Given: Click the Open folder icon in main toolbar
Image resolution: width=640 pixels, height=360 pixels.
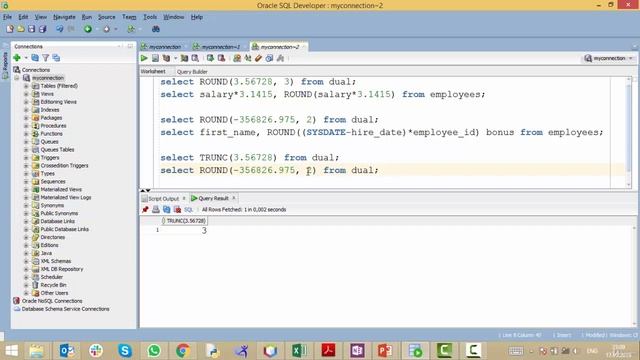Looking at the screenshot, I should tap(20, 29).
